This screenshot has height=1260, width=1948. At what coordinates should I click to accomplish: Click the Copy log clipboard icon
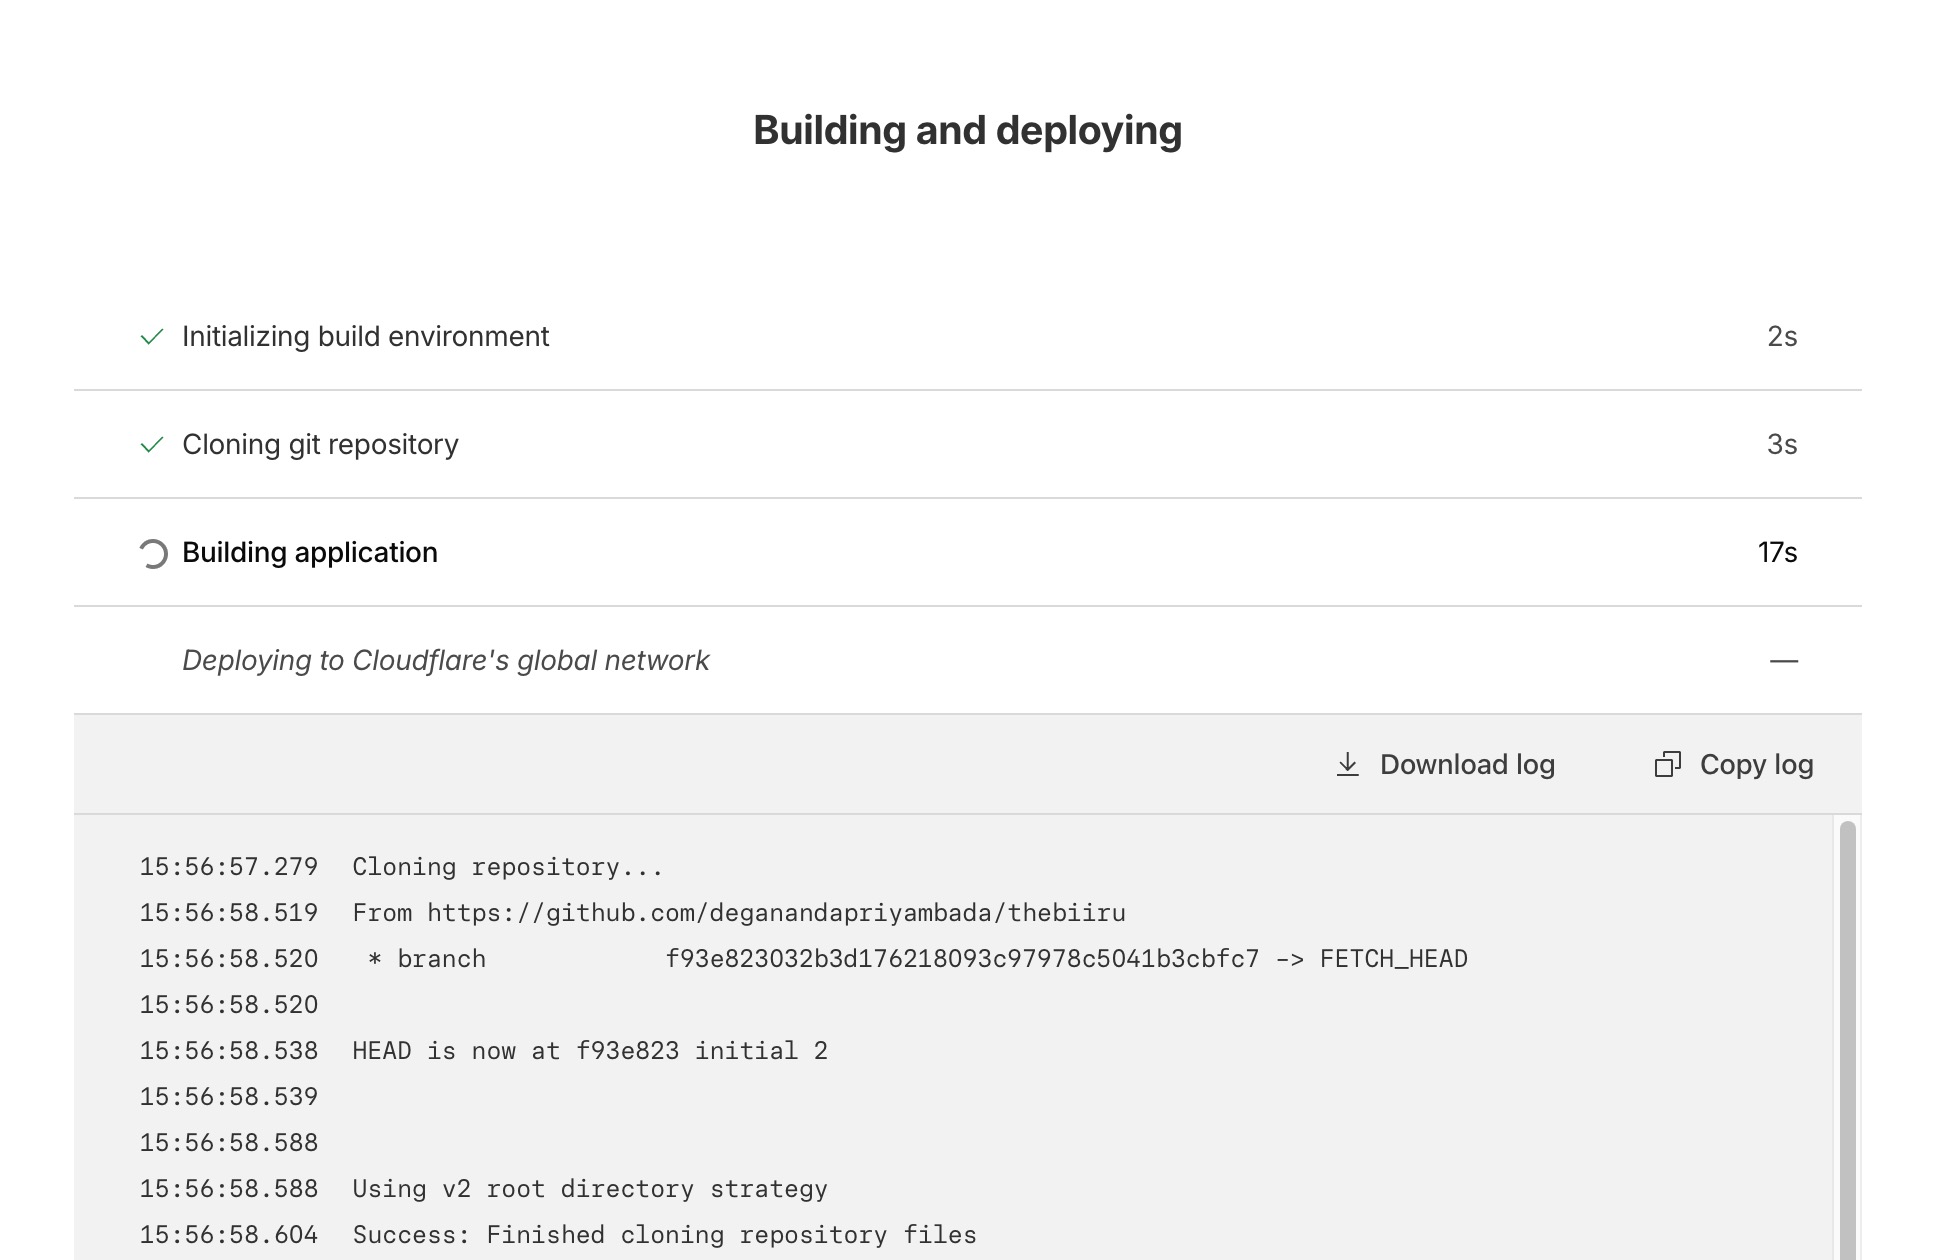point(1667,765)
